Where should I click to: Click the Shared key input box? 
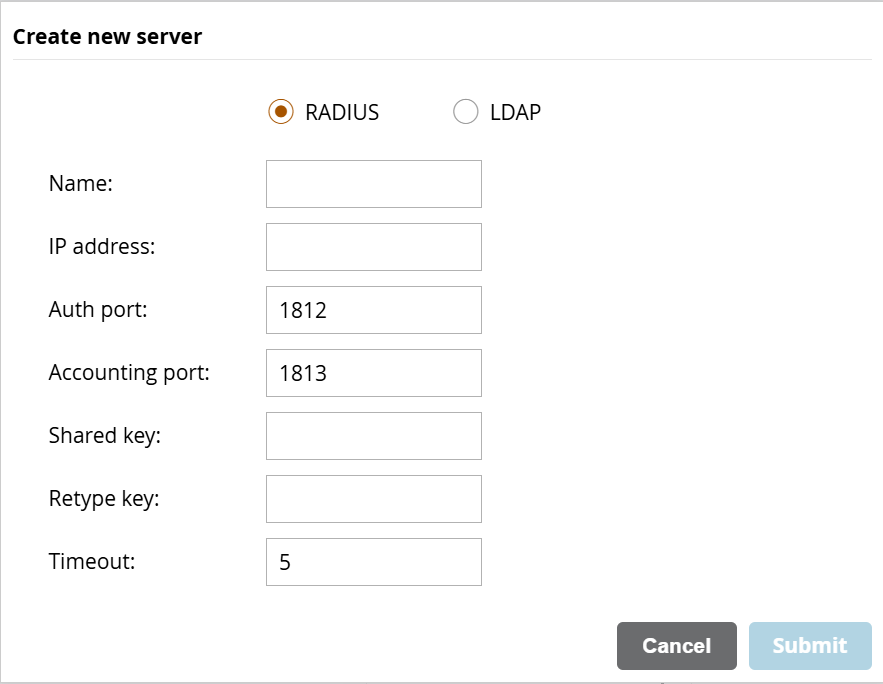374,436
